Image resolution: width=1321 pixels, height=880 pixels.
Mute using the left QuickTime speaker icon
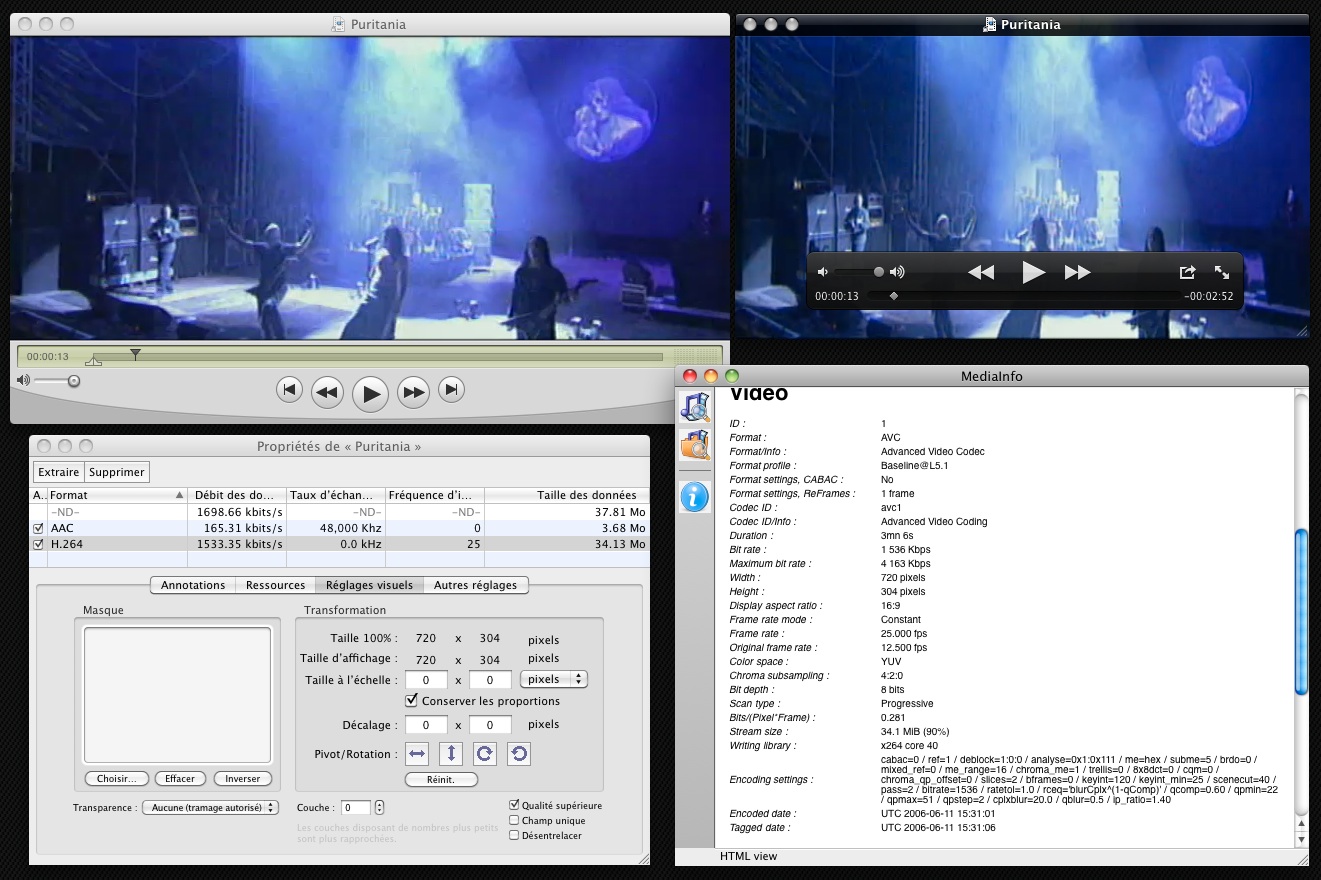point(23,380)
